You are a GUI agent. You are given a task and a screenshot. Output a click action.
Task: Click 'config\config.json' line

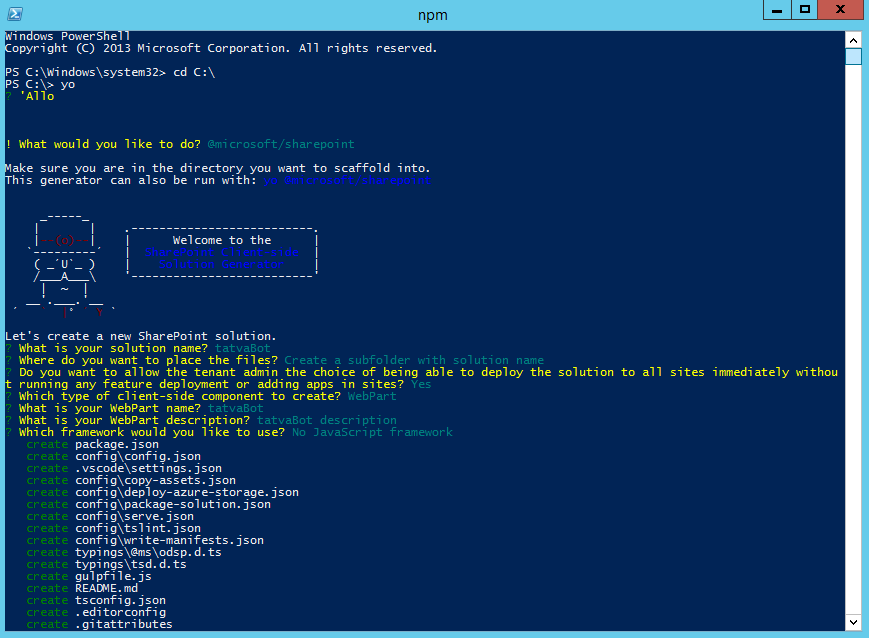click(138, 456)
